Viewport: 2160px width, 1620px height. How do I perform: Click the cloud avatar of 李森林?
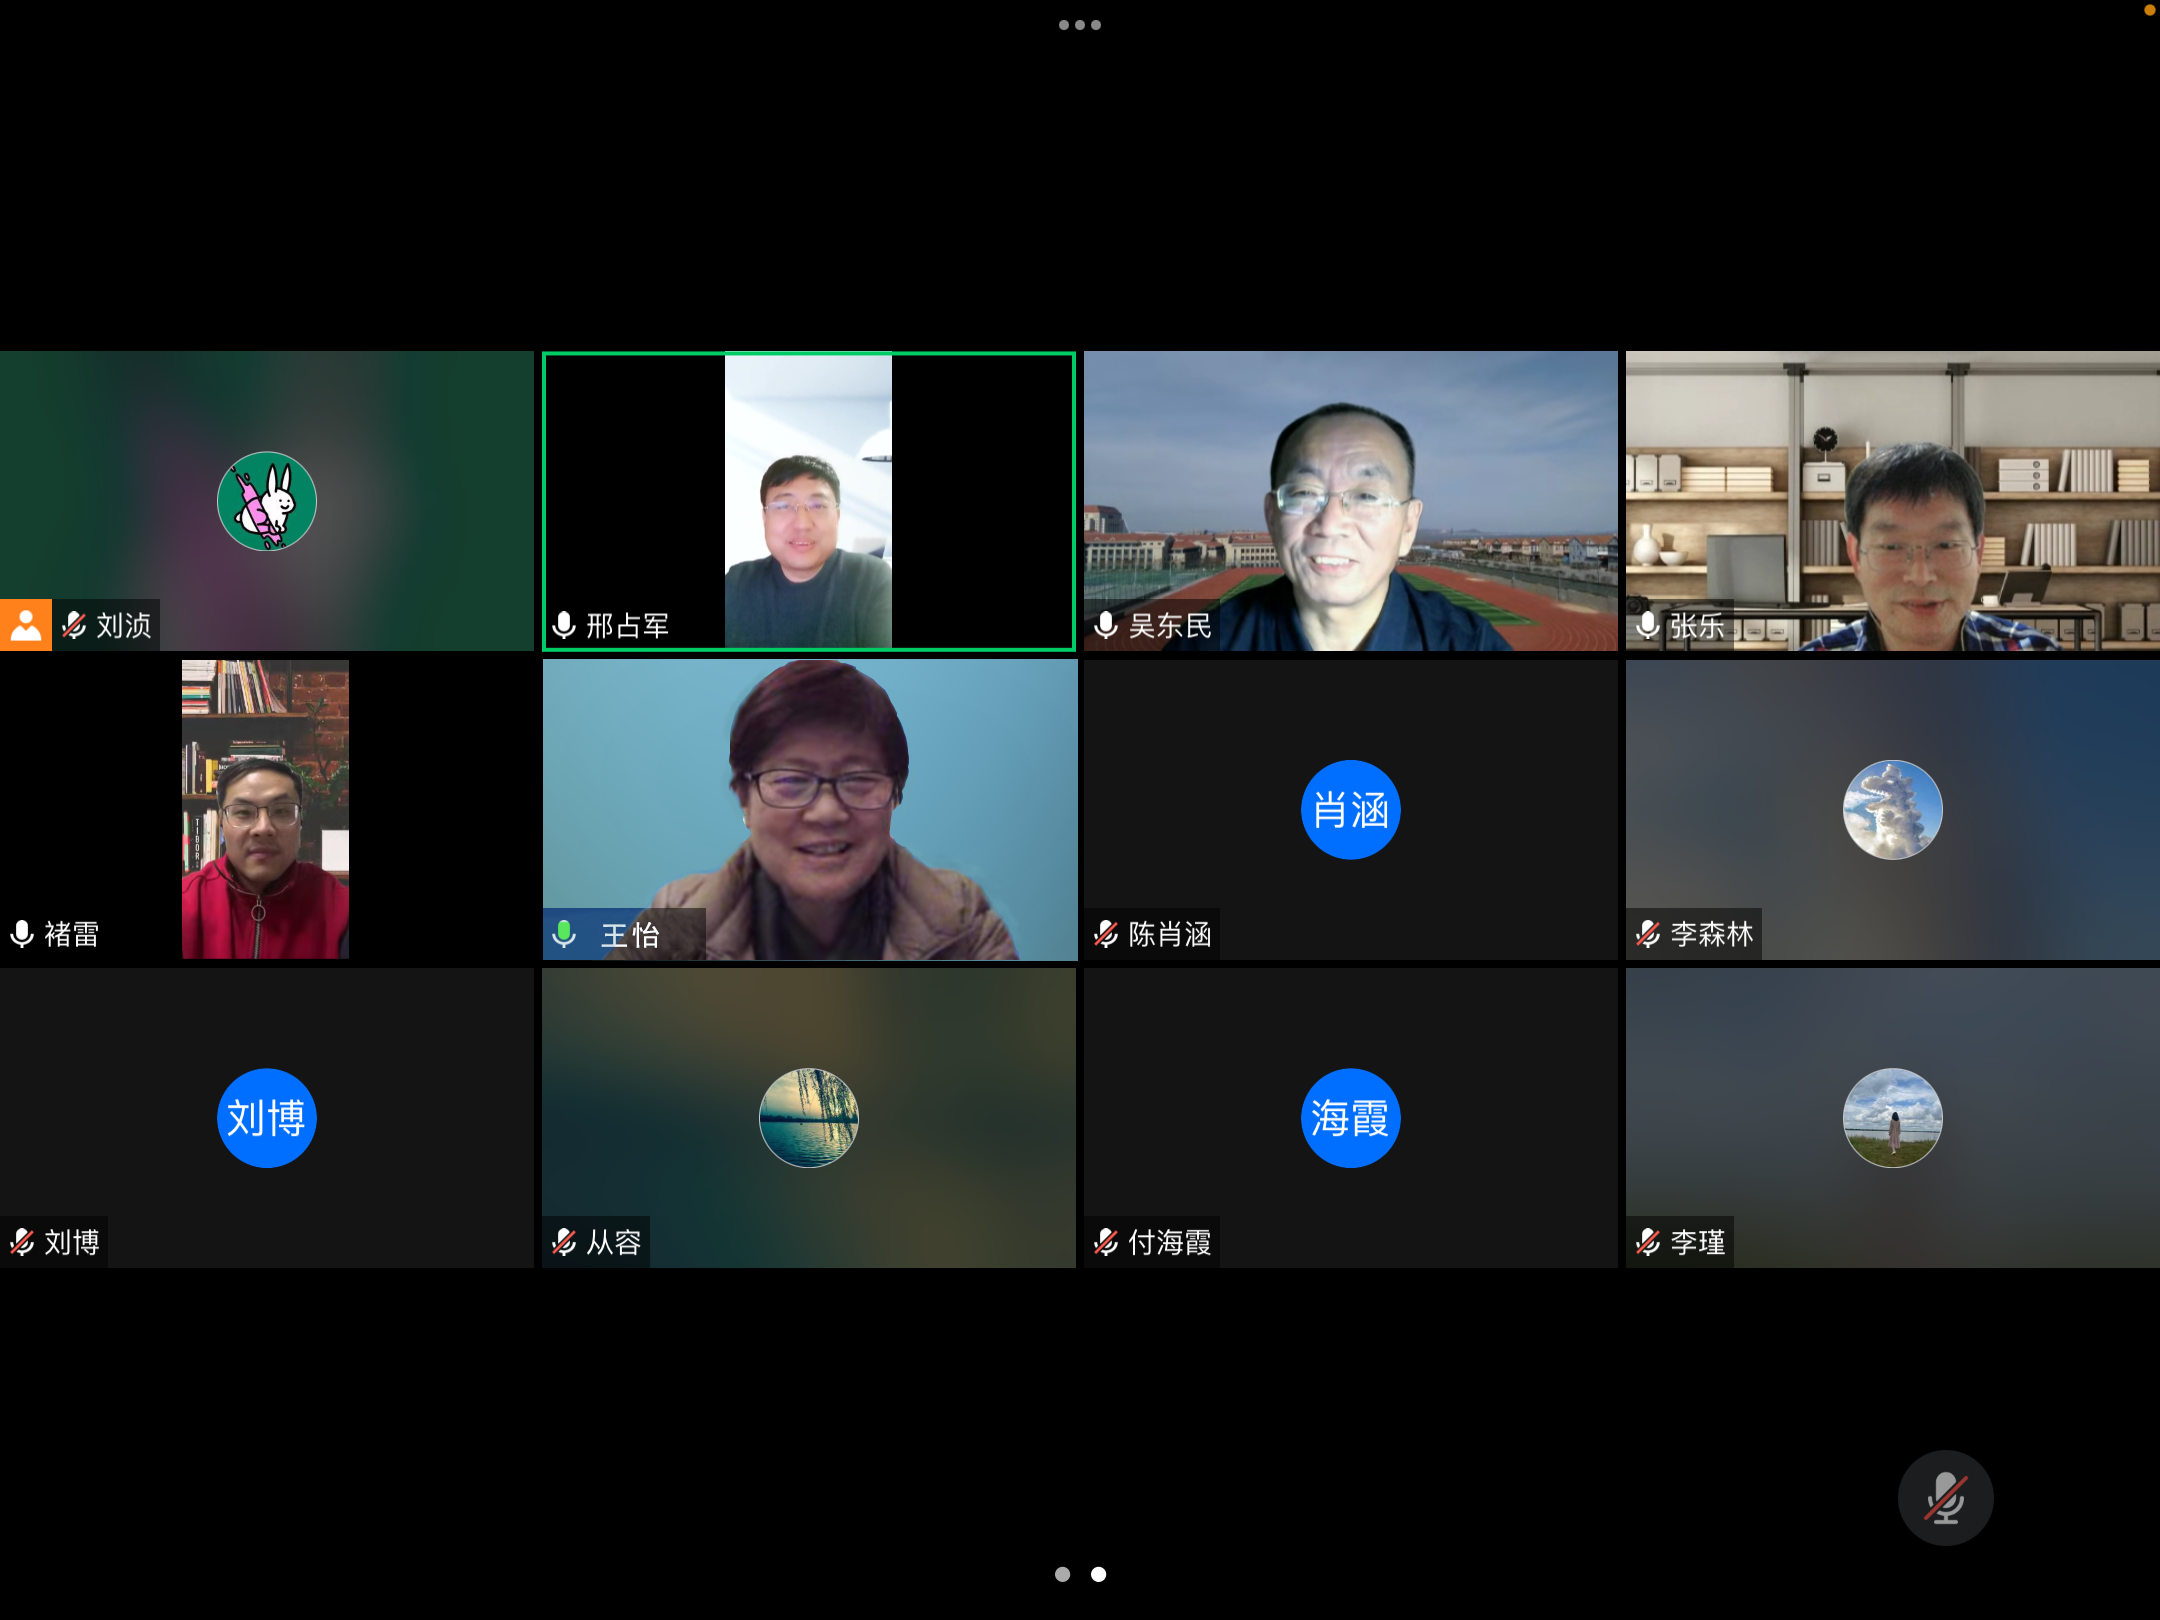pyautogui.click(x=1892, y=809)
